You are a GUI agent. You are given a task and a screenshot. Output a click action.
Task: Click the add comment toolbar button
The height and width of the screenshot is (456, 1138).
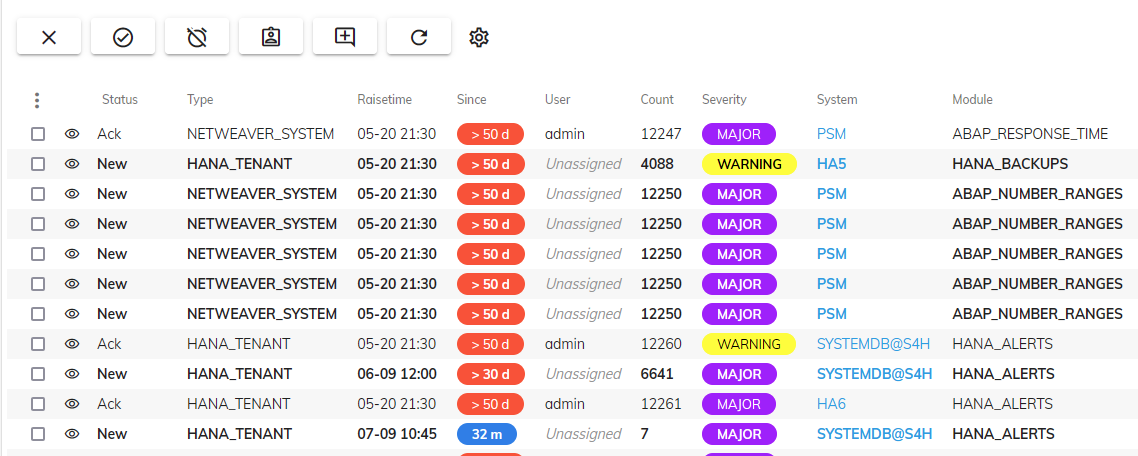point(345,37)
